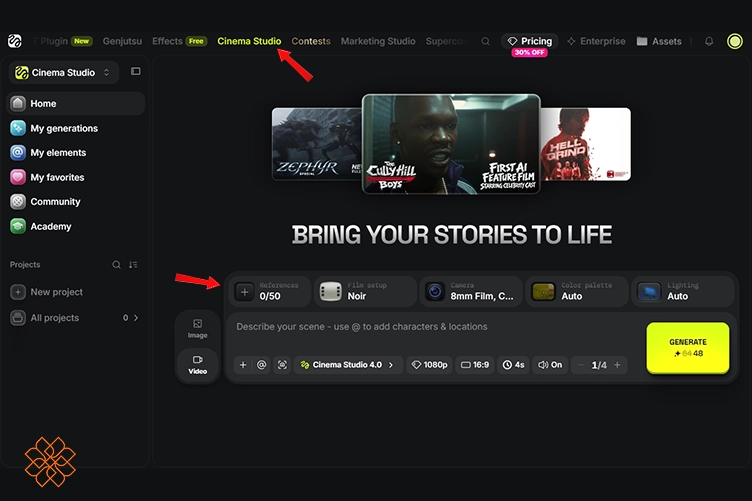Open the Contests nav item

coord(311,41)
